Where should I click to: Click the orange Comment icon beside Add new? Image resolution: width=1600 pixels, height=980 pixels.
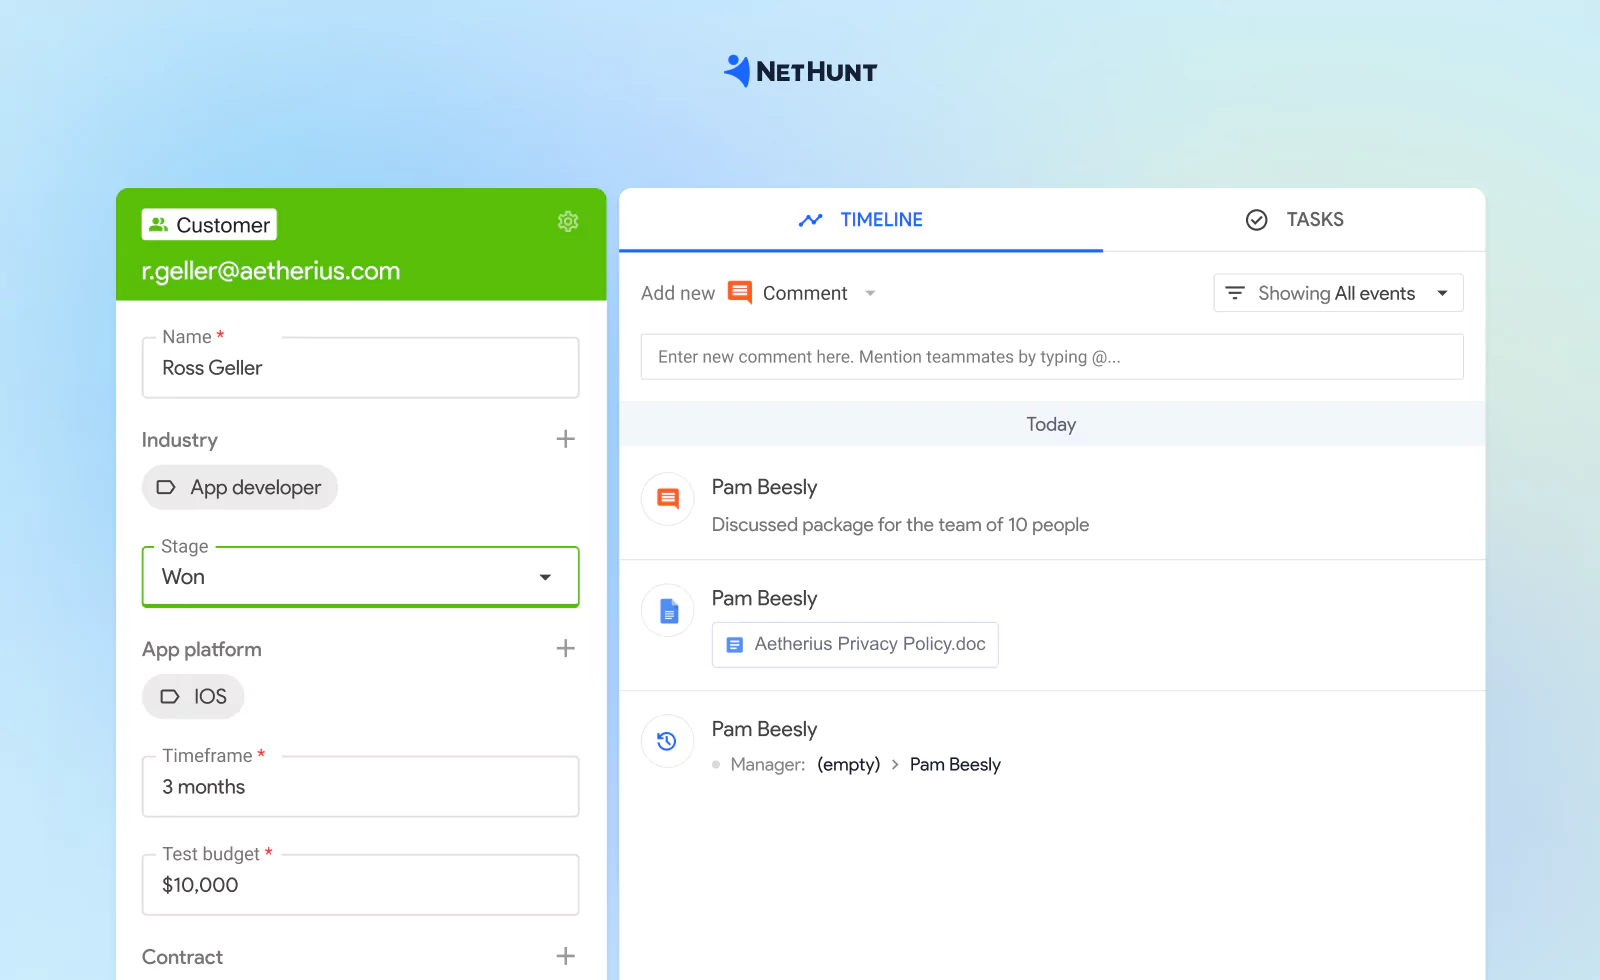(x=739, y=292)
